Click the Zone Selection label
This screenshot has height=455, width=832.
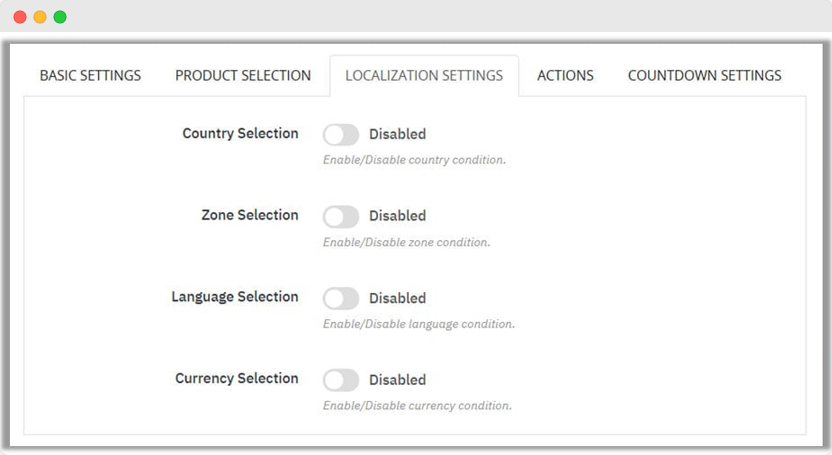coord(249,216)
